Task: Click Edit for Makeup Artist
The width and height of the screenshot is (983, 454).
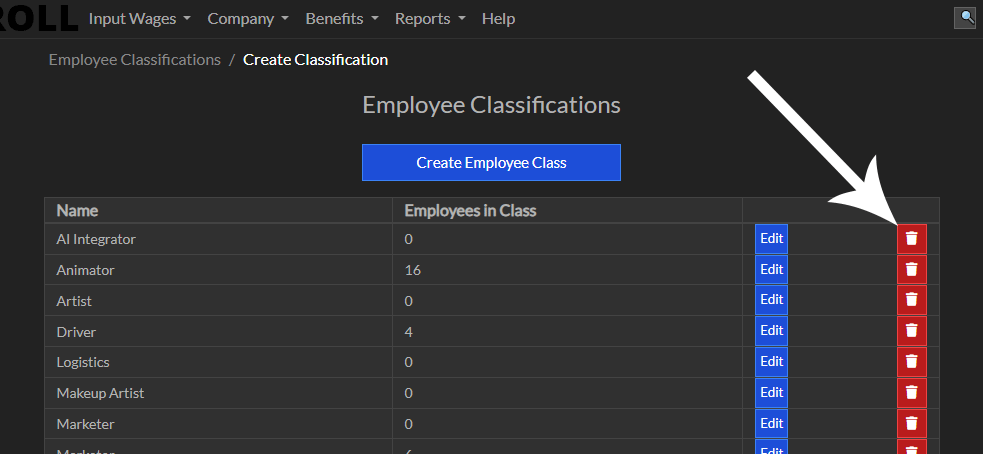Action: [x=771, y=393]
